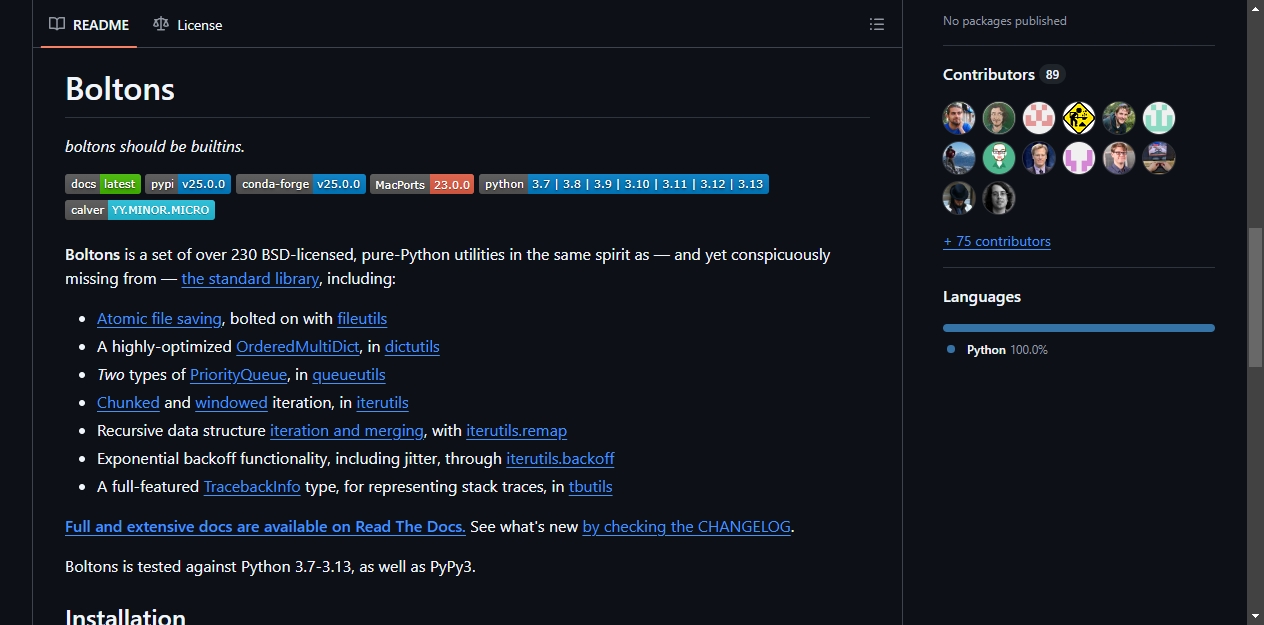
Task: Open the avatar showing hands on keyboard
Action: (x=1159, y=158)
